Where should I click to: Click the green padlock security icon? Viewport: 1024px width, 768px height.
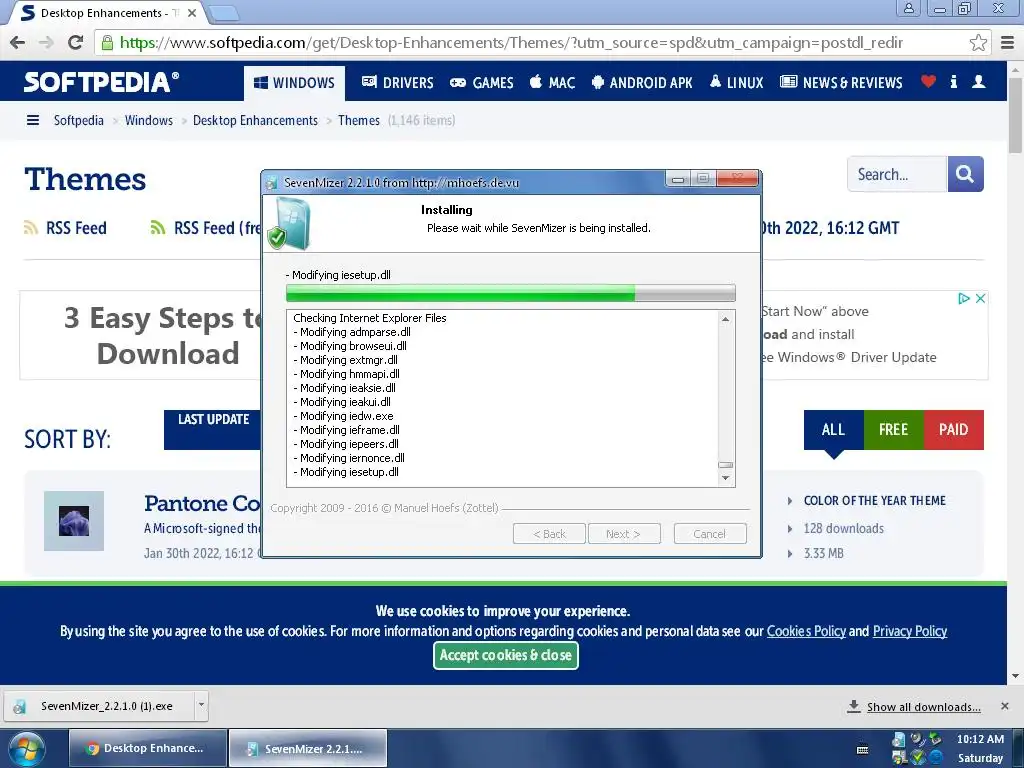tap(107, 43)
